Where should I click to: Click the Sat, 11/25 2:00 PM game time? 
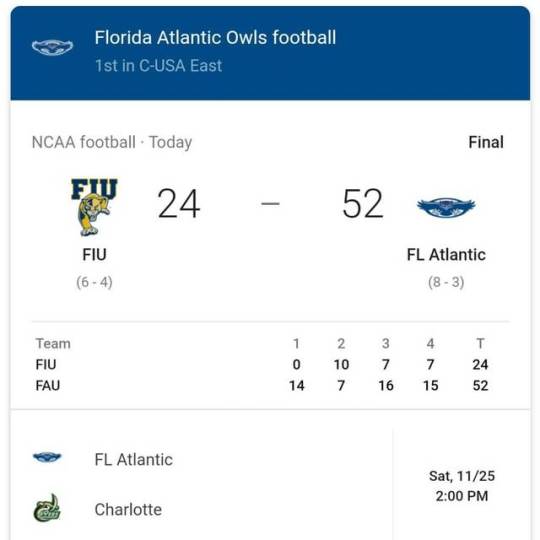[x=462, y=486]
